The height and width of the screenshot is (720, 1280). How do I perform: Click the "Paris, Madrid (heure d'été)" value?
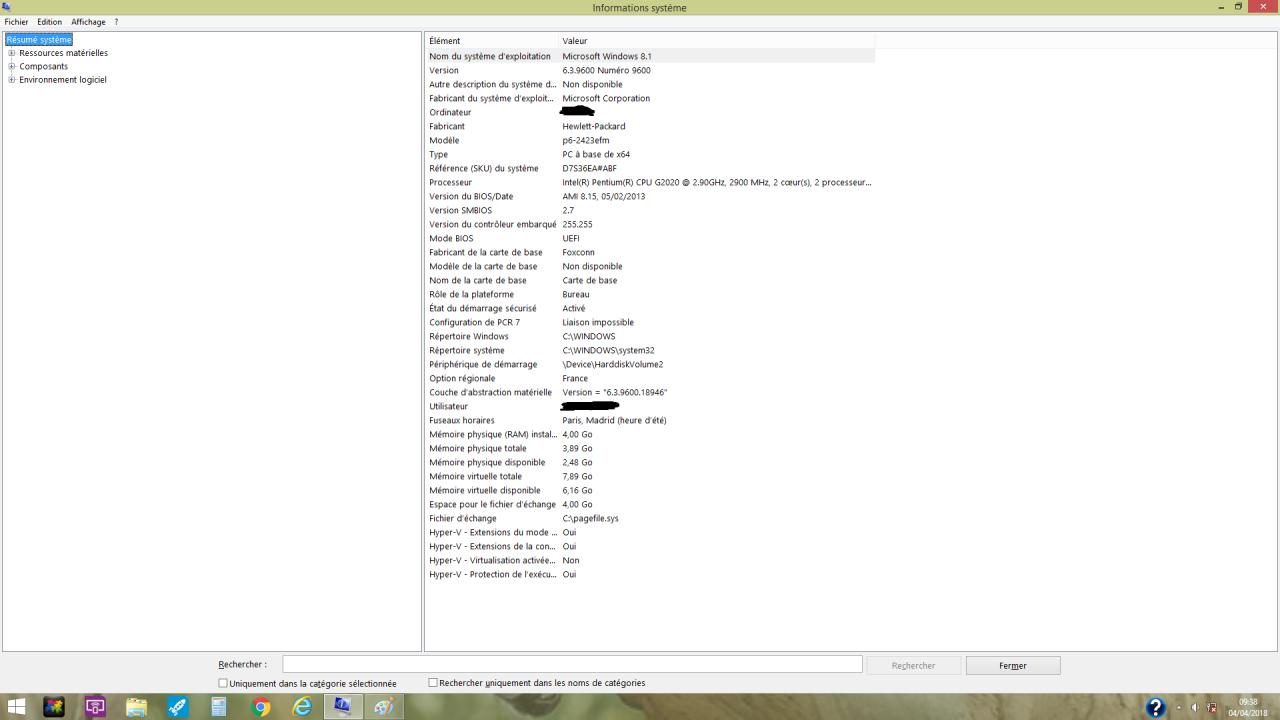click(x=615, y=420)
